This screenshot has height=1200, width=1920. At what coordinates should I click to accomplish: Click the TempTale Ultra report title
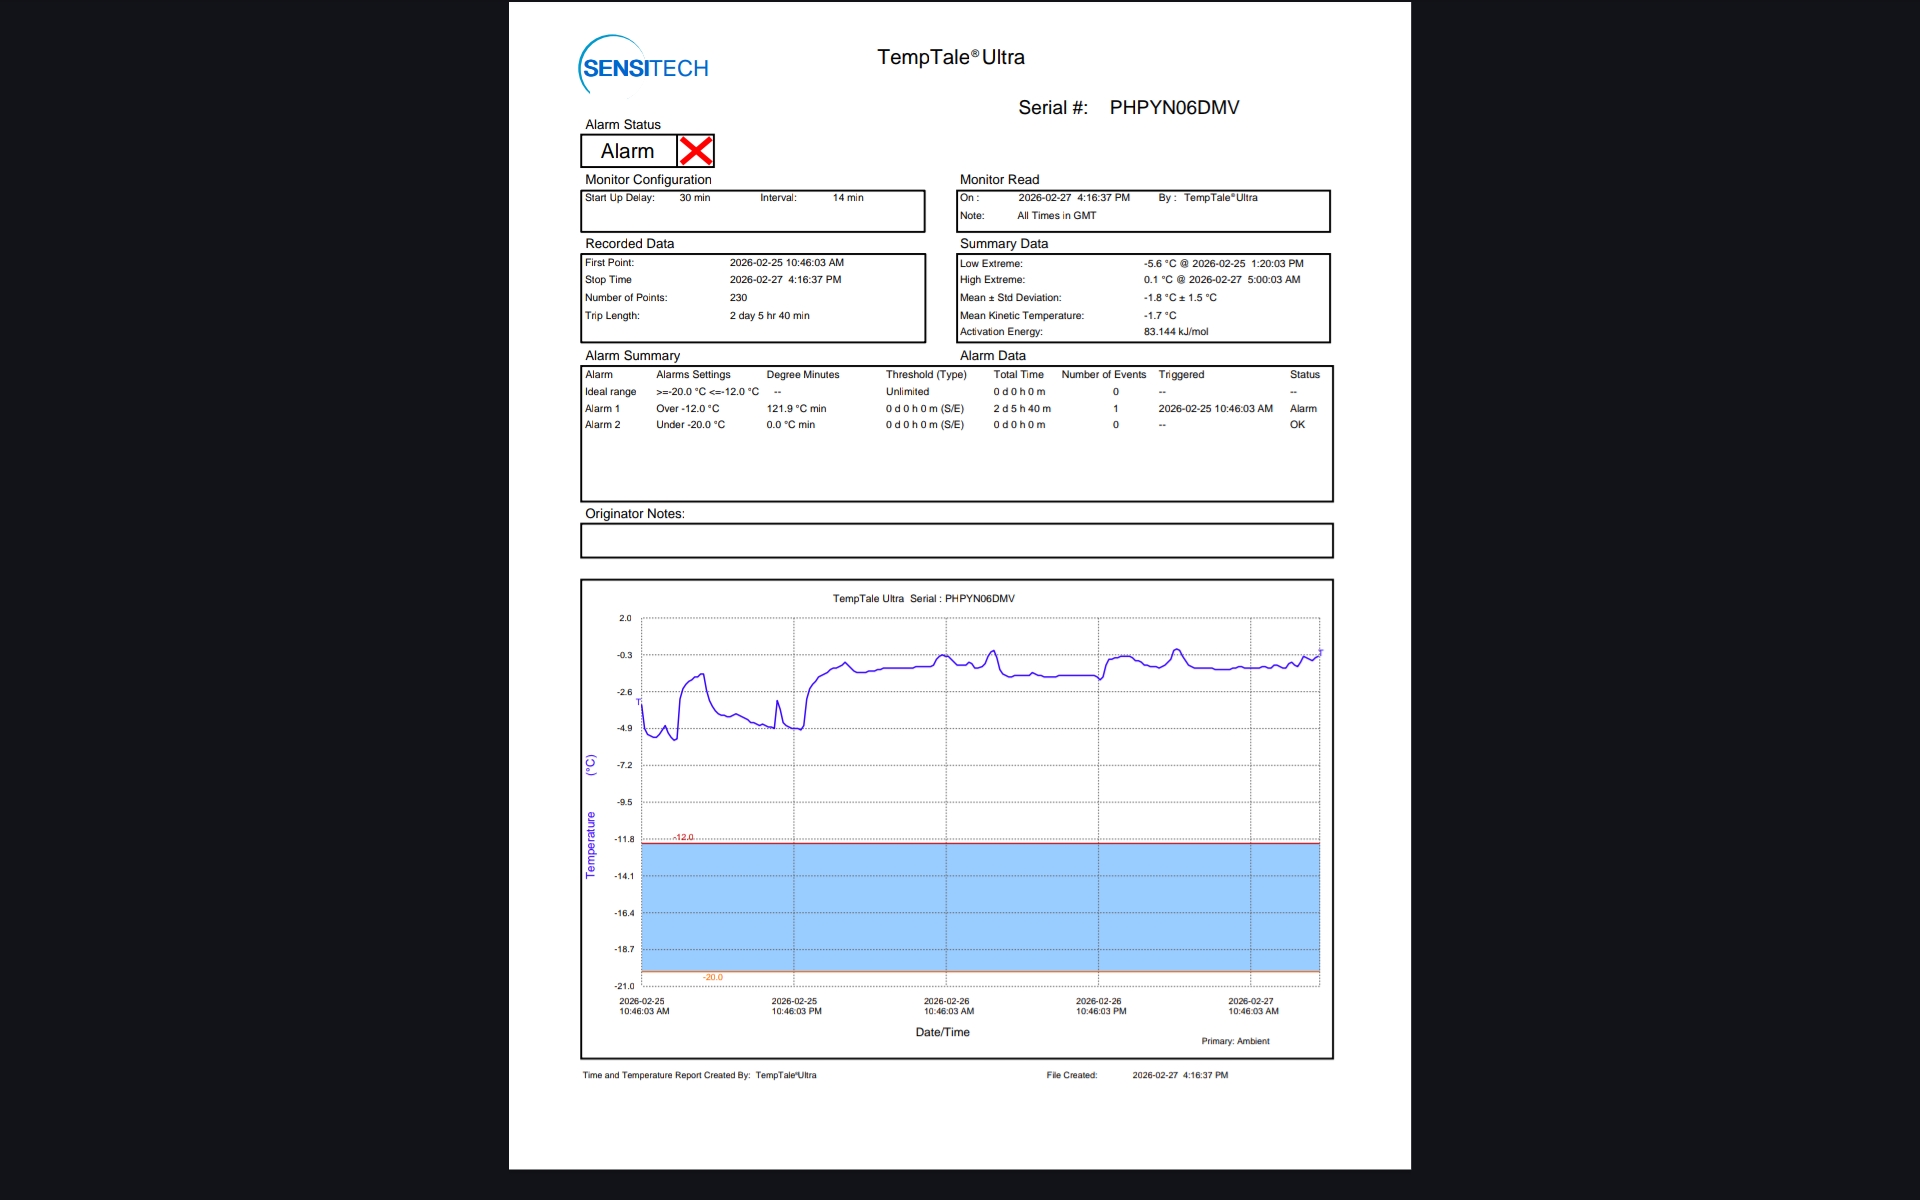950,57
